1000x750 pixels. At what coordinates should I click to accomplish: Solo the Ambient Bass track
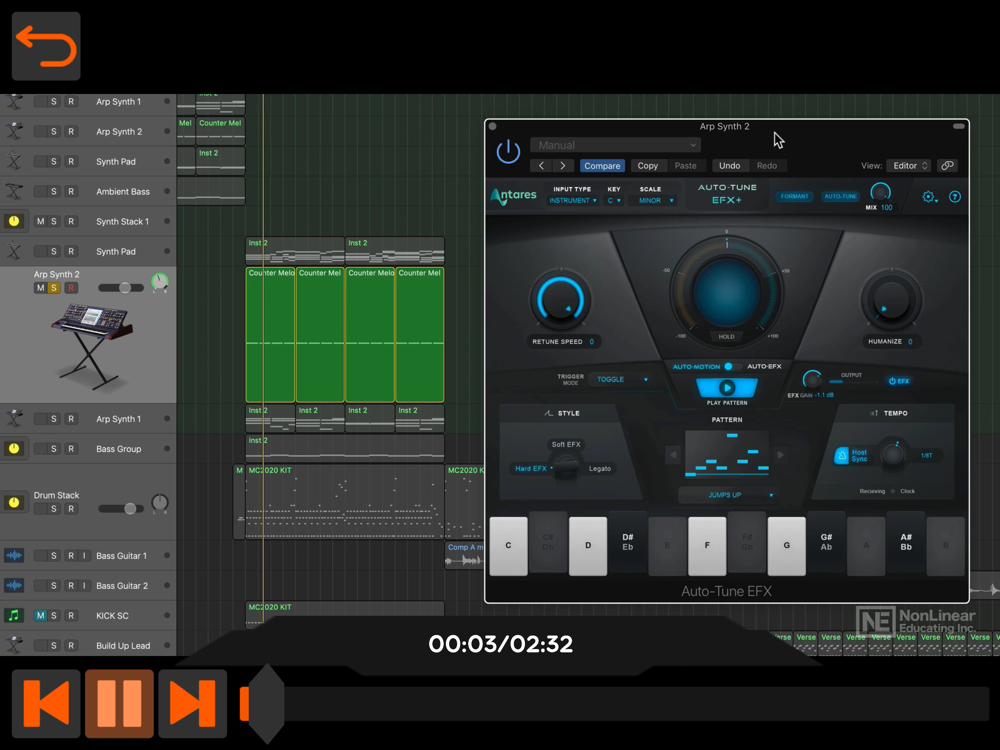click(54, 191)
